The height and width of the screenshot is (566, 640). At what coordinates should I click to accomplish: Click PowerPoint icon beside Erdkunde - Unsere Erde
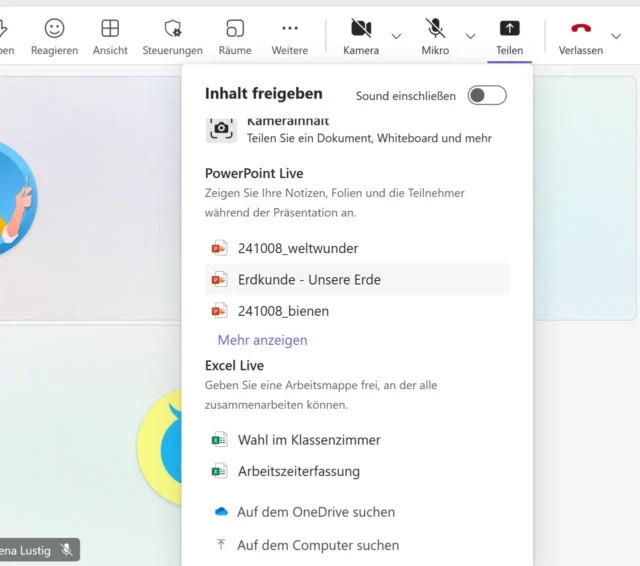coord(219,279)
